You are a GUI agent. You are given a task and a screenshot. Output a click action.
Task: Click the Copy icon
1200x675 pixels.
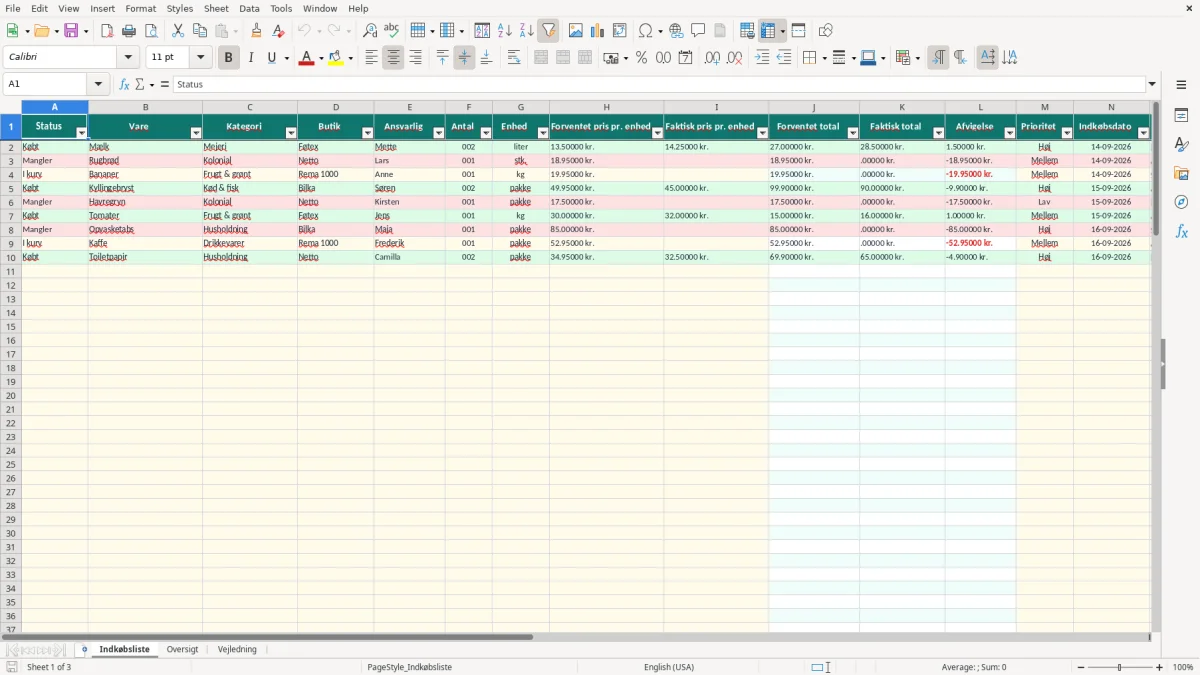pos(200,31)
